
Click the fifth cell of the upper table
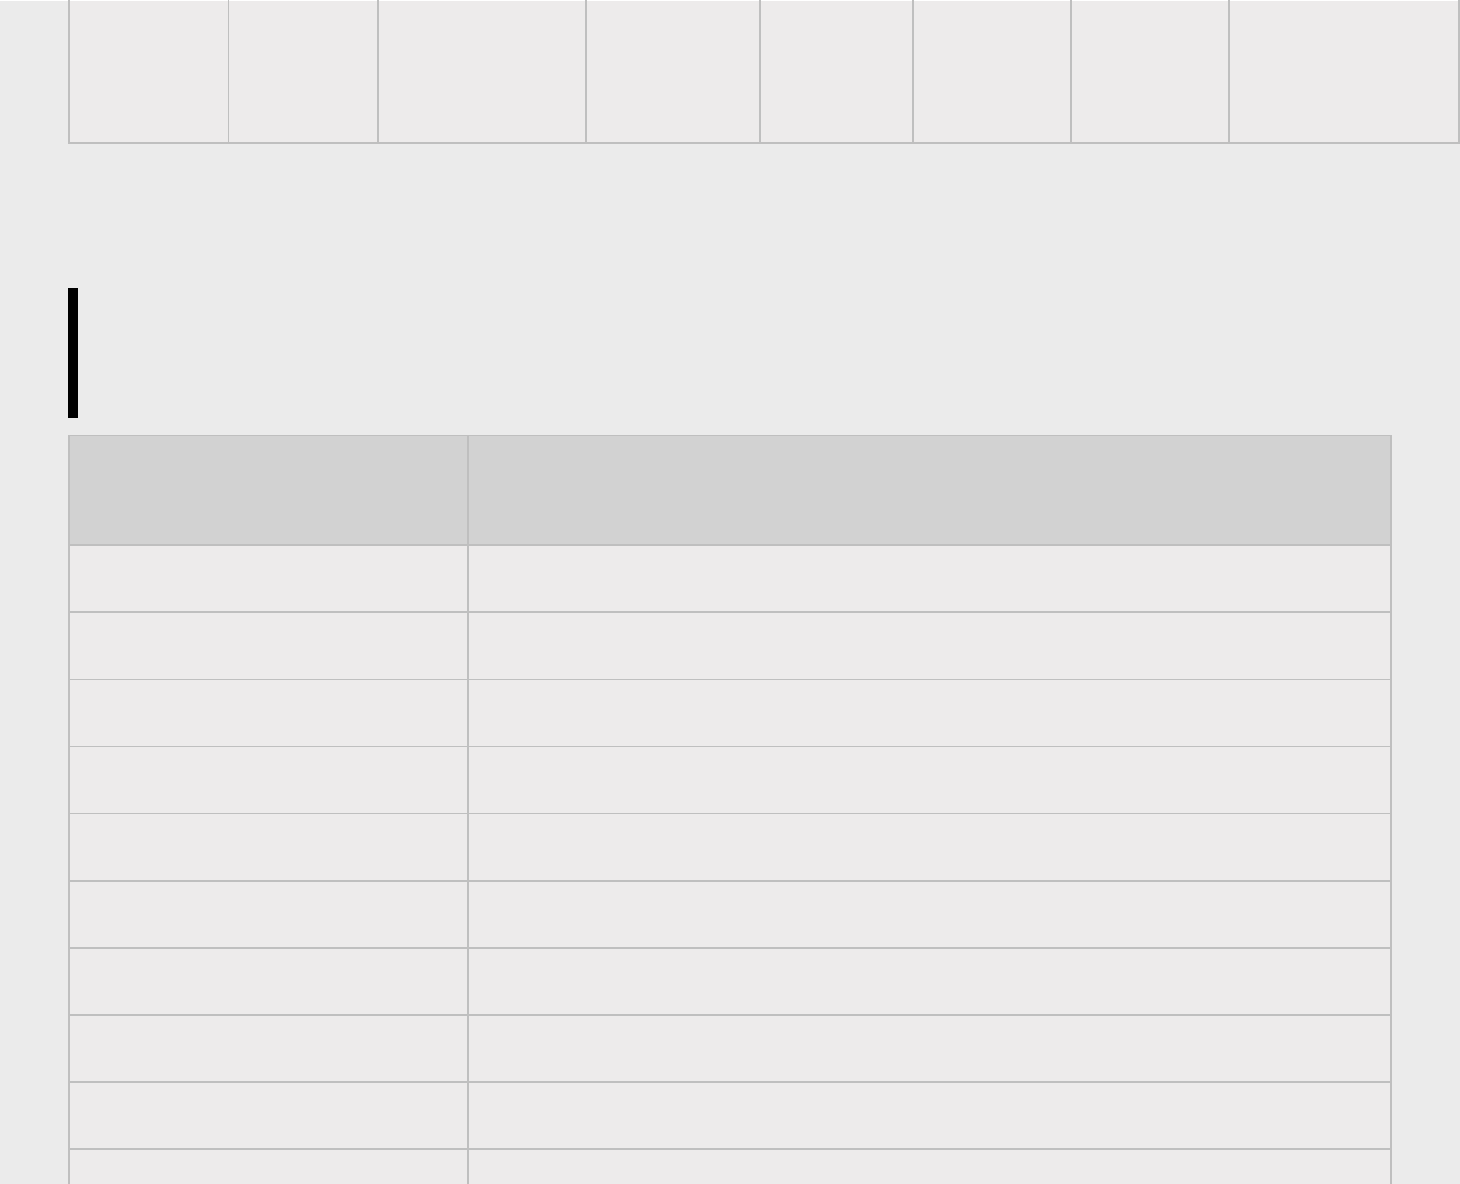[836, 71]
